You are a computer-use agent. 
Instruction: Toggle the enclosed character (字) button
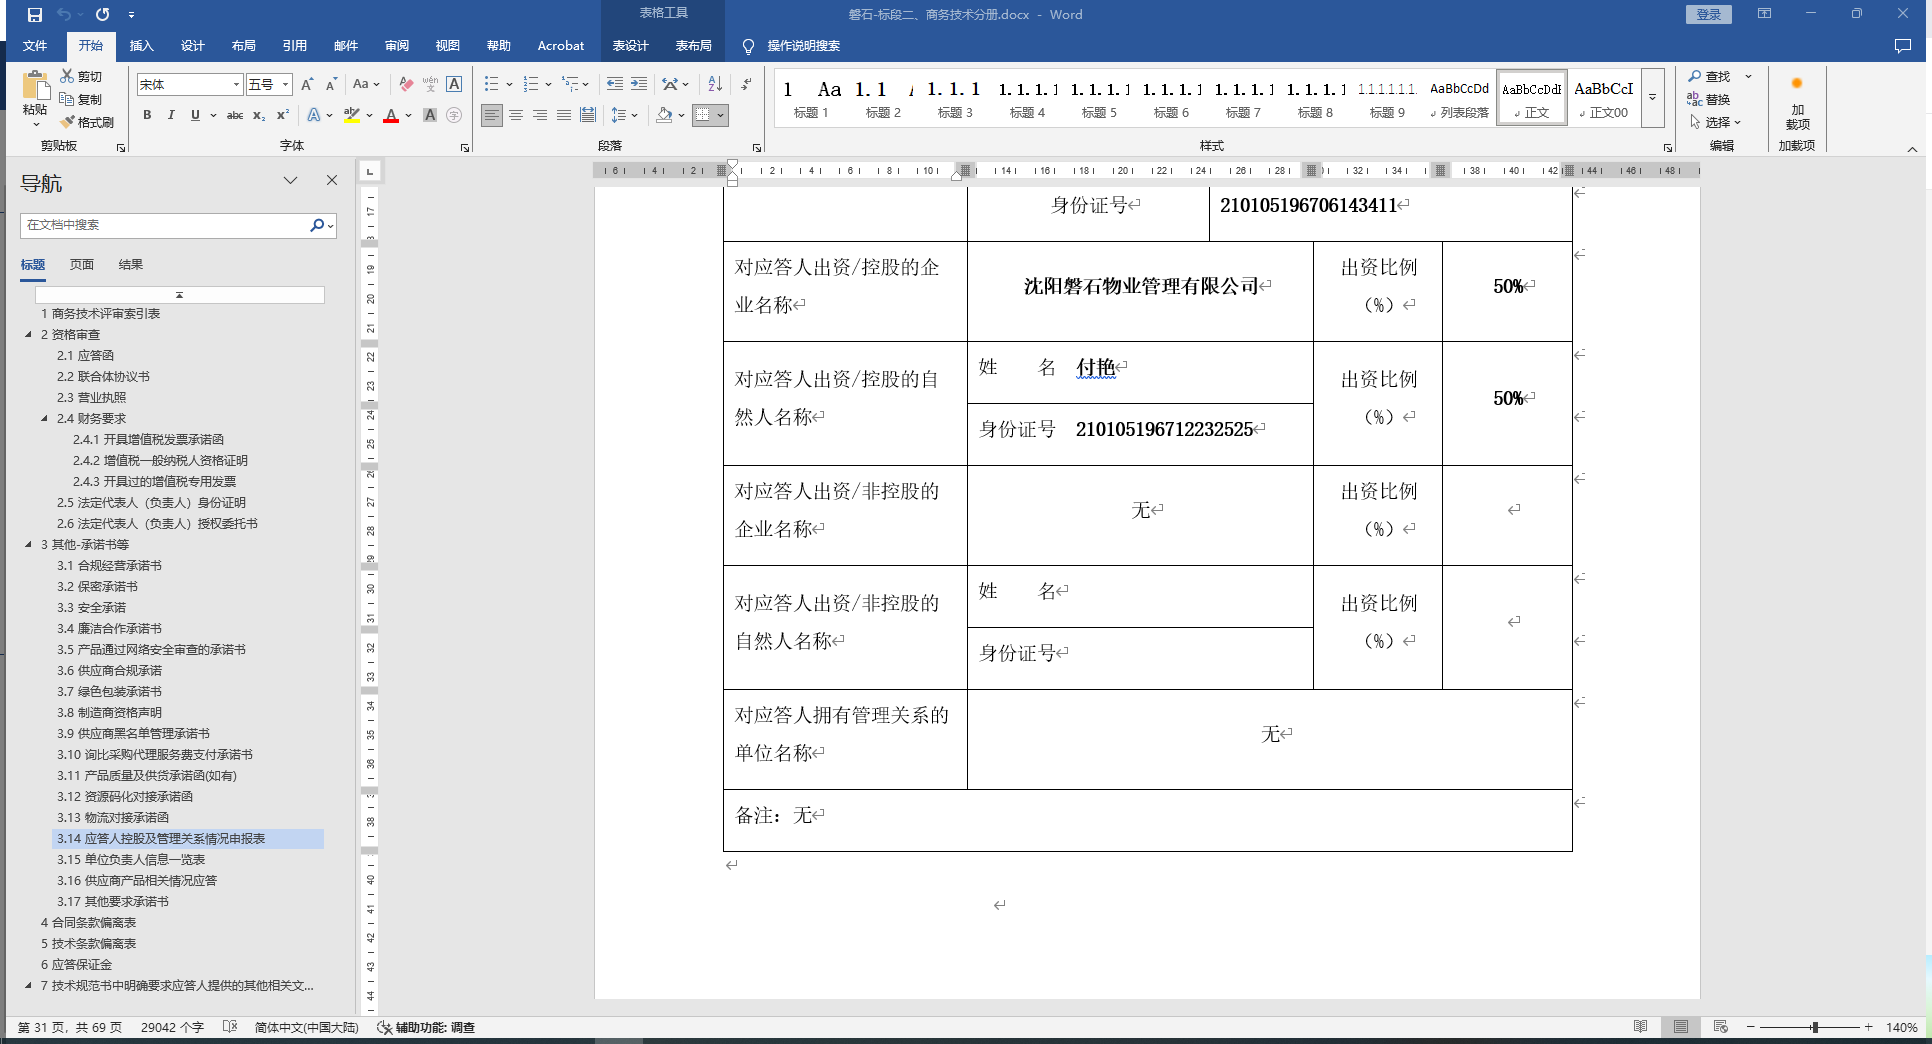(x=454, y=115)
